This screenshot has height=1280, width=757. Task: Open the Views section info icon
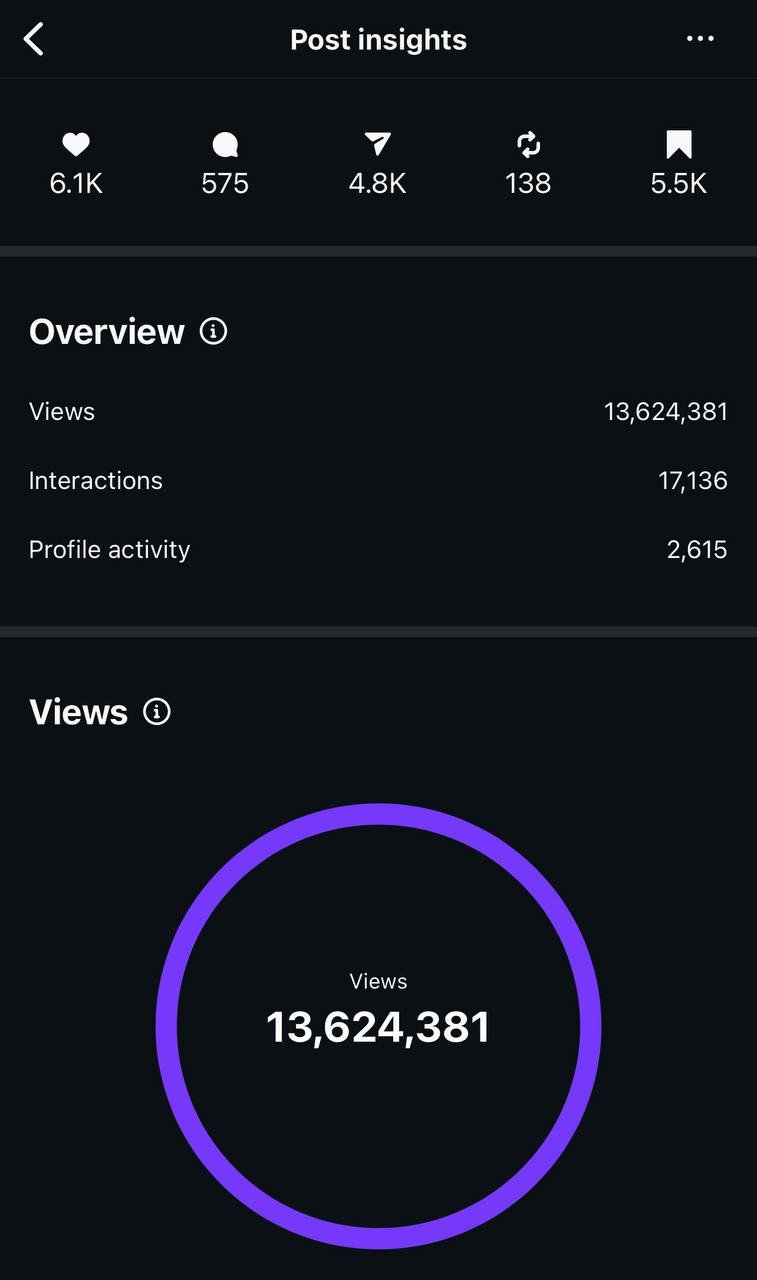point(157,711)
